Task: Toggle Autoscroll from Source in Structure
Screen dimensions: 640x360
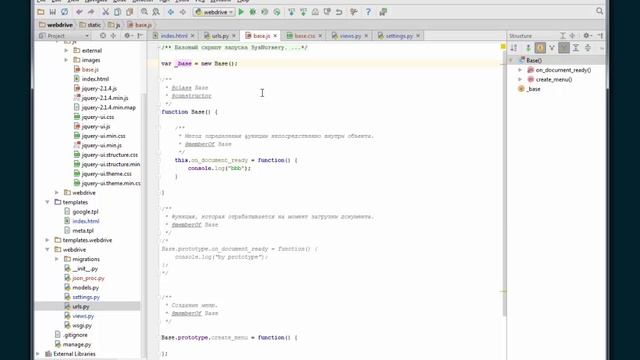Action: click(588, 48)
